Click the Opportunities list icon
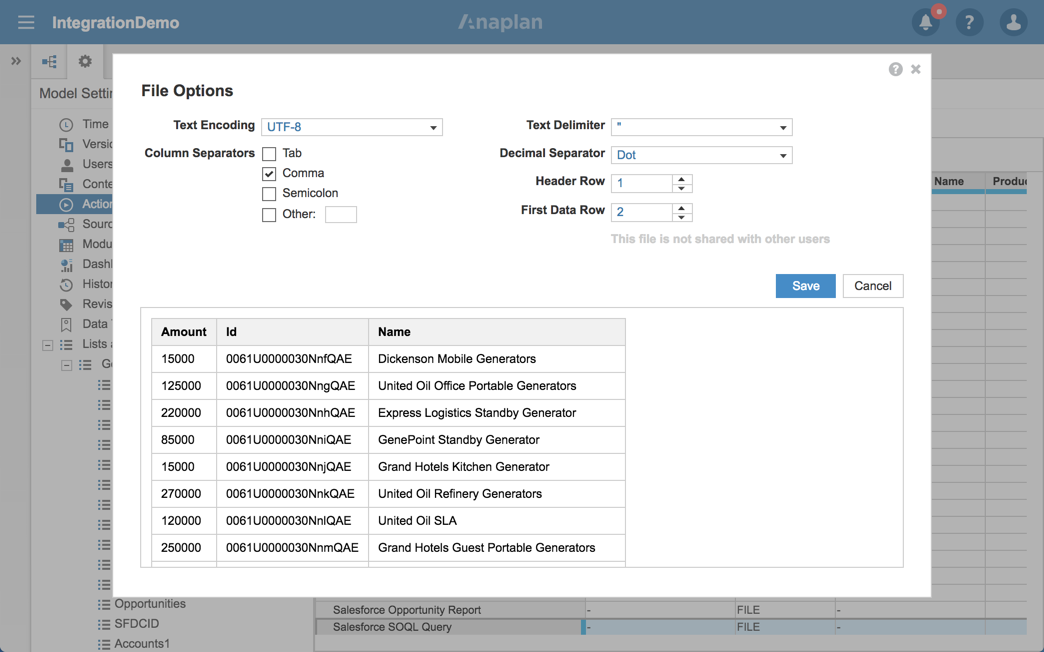1044x652 pixels. tap(104, 604)
